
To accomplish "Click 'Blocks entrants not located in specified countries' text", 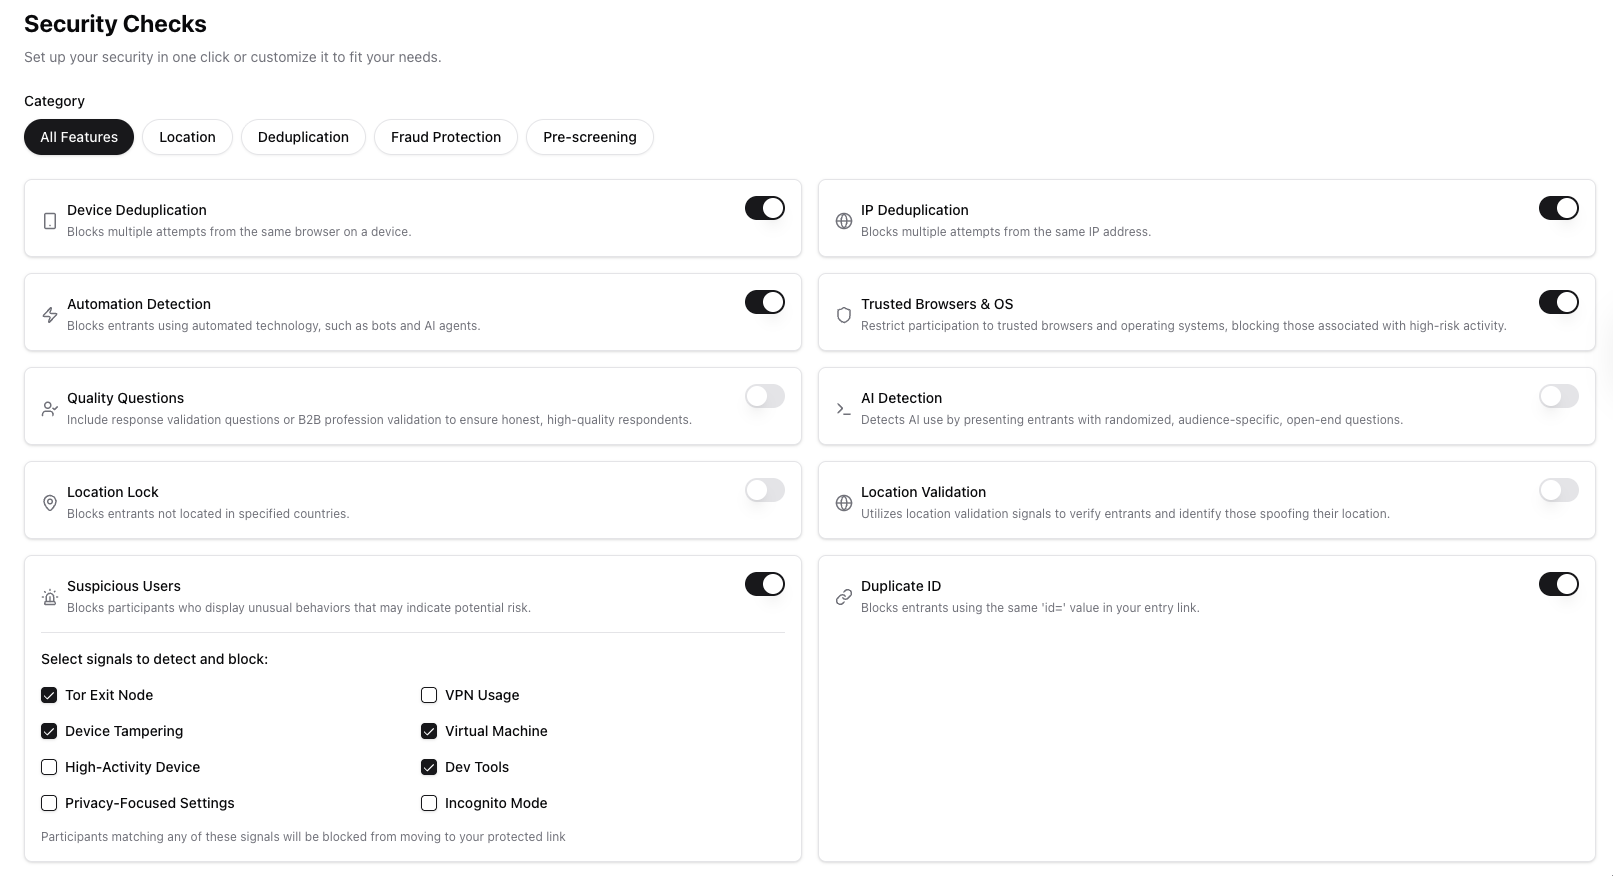I will click(208, 514).
